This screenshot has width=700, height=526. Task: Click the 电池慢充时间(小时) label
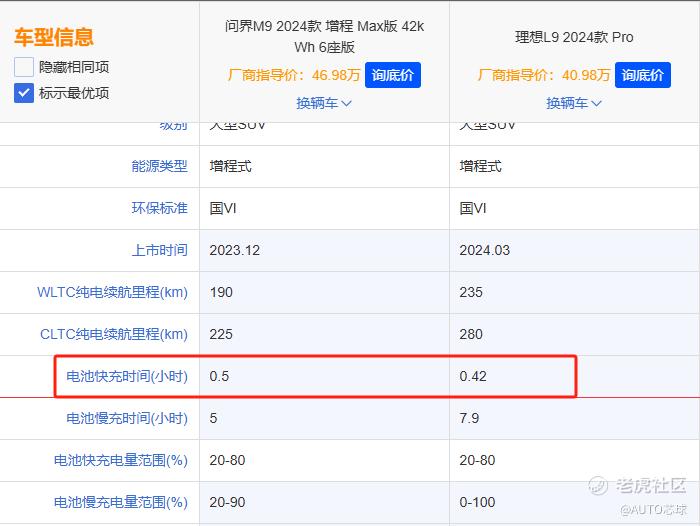(x=127, y=418)
